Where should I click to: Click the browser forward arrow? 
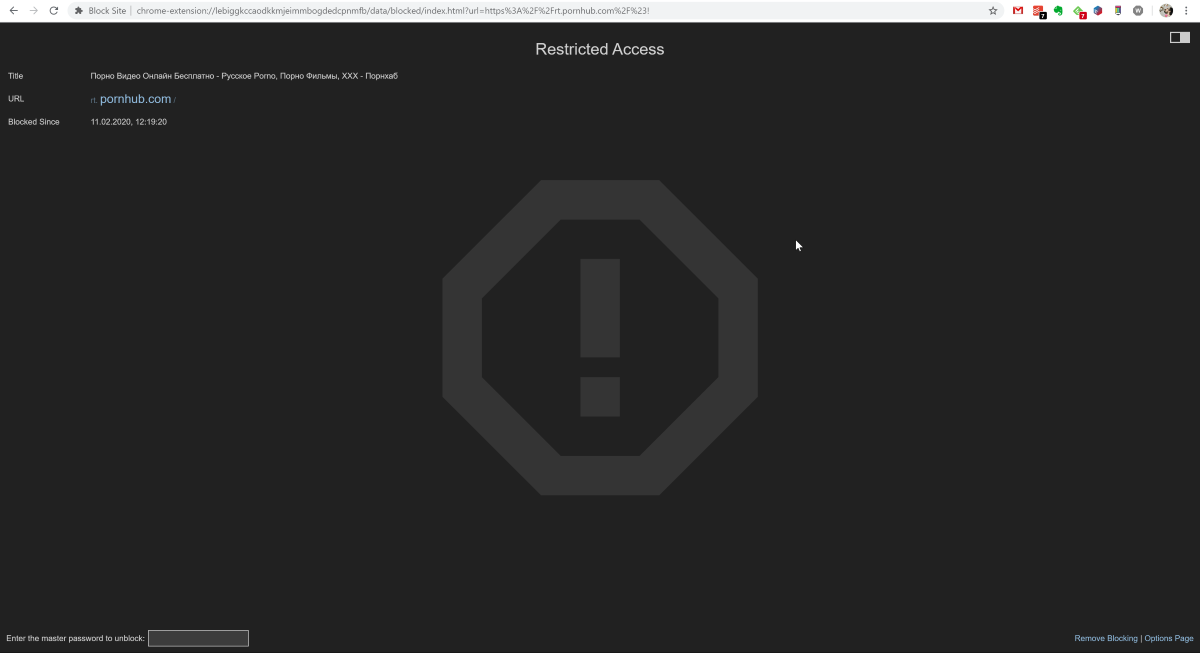coord(34,11)
